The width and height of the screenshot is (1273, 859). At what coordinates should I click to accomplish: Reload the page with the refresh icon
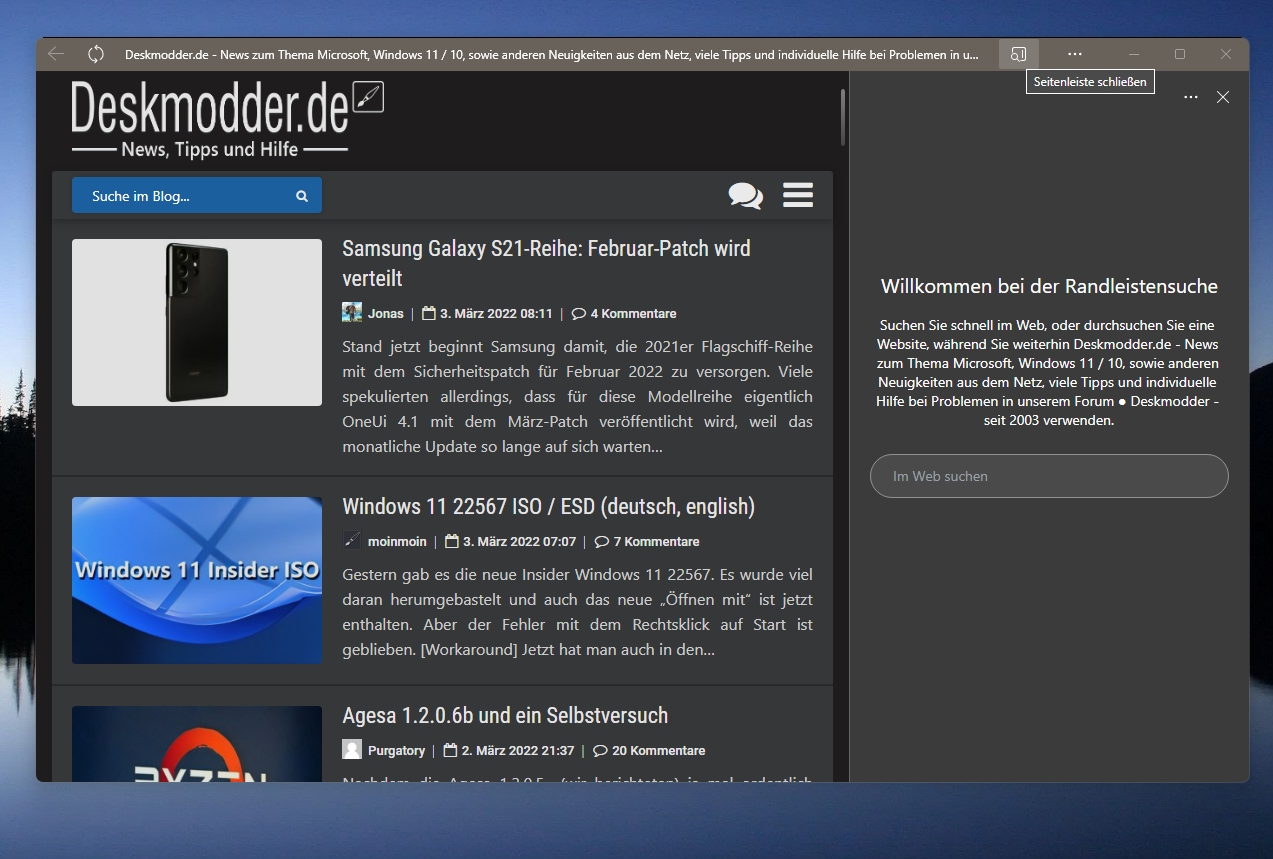96,54
